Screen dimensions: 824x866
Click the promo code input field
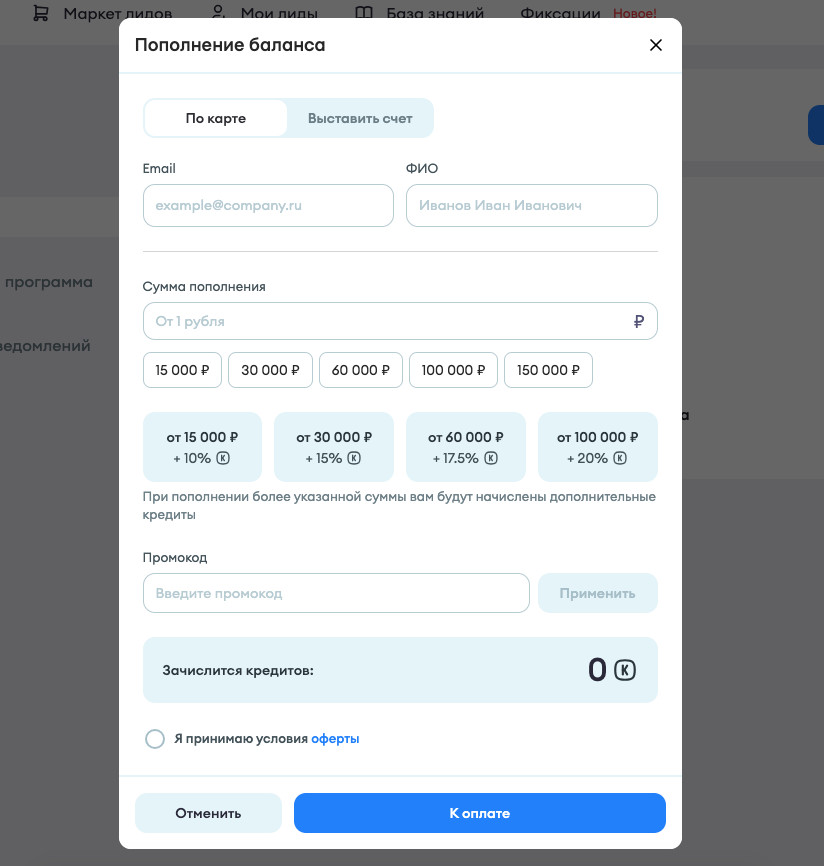[336, 593]
